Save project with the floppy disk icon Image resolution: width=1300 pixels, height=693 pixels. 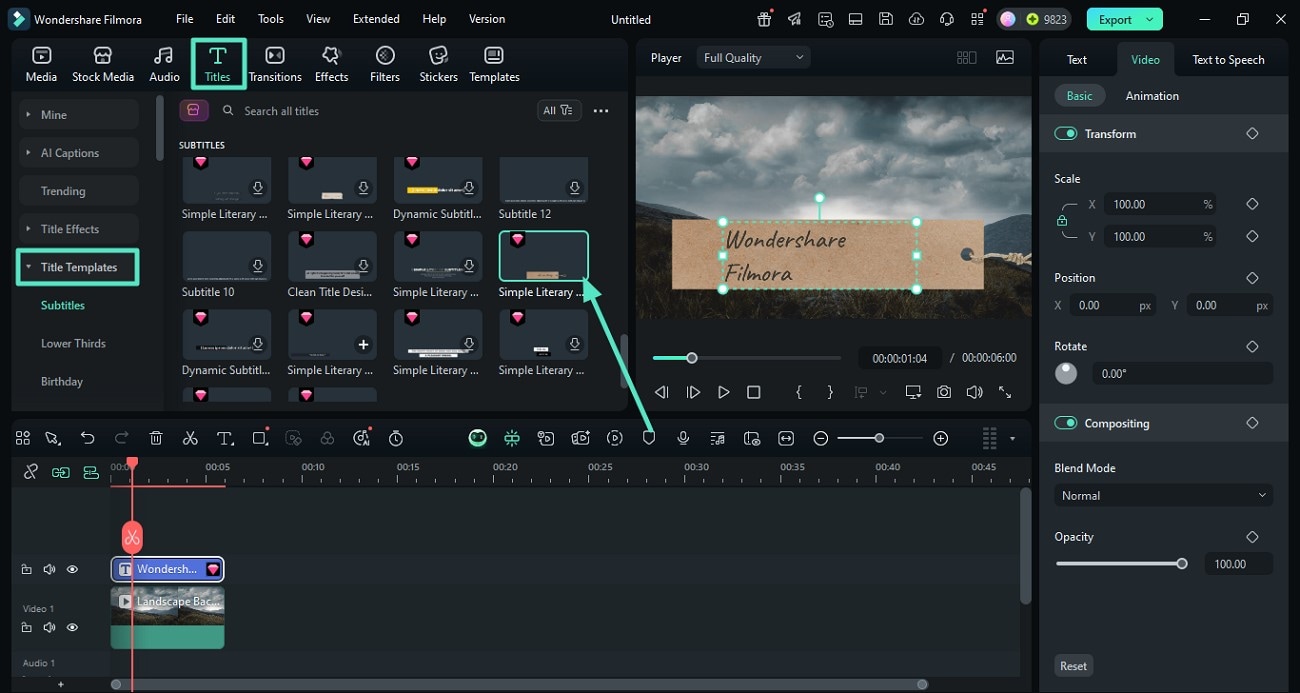point(886,19)
